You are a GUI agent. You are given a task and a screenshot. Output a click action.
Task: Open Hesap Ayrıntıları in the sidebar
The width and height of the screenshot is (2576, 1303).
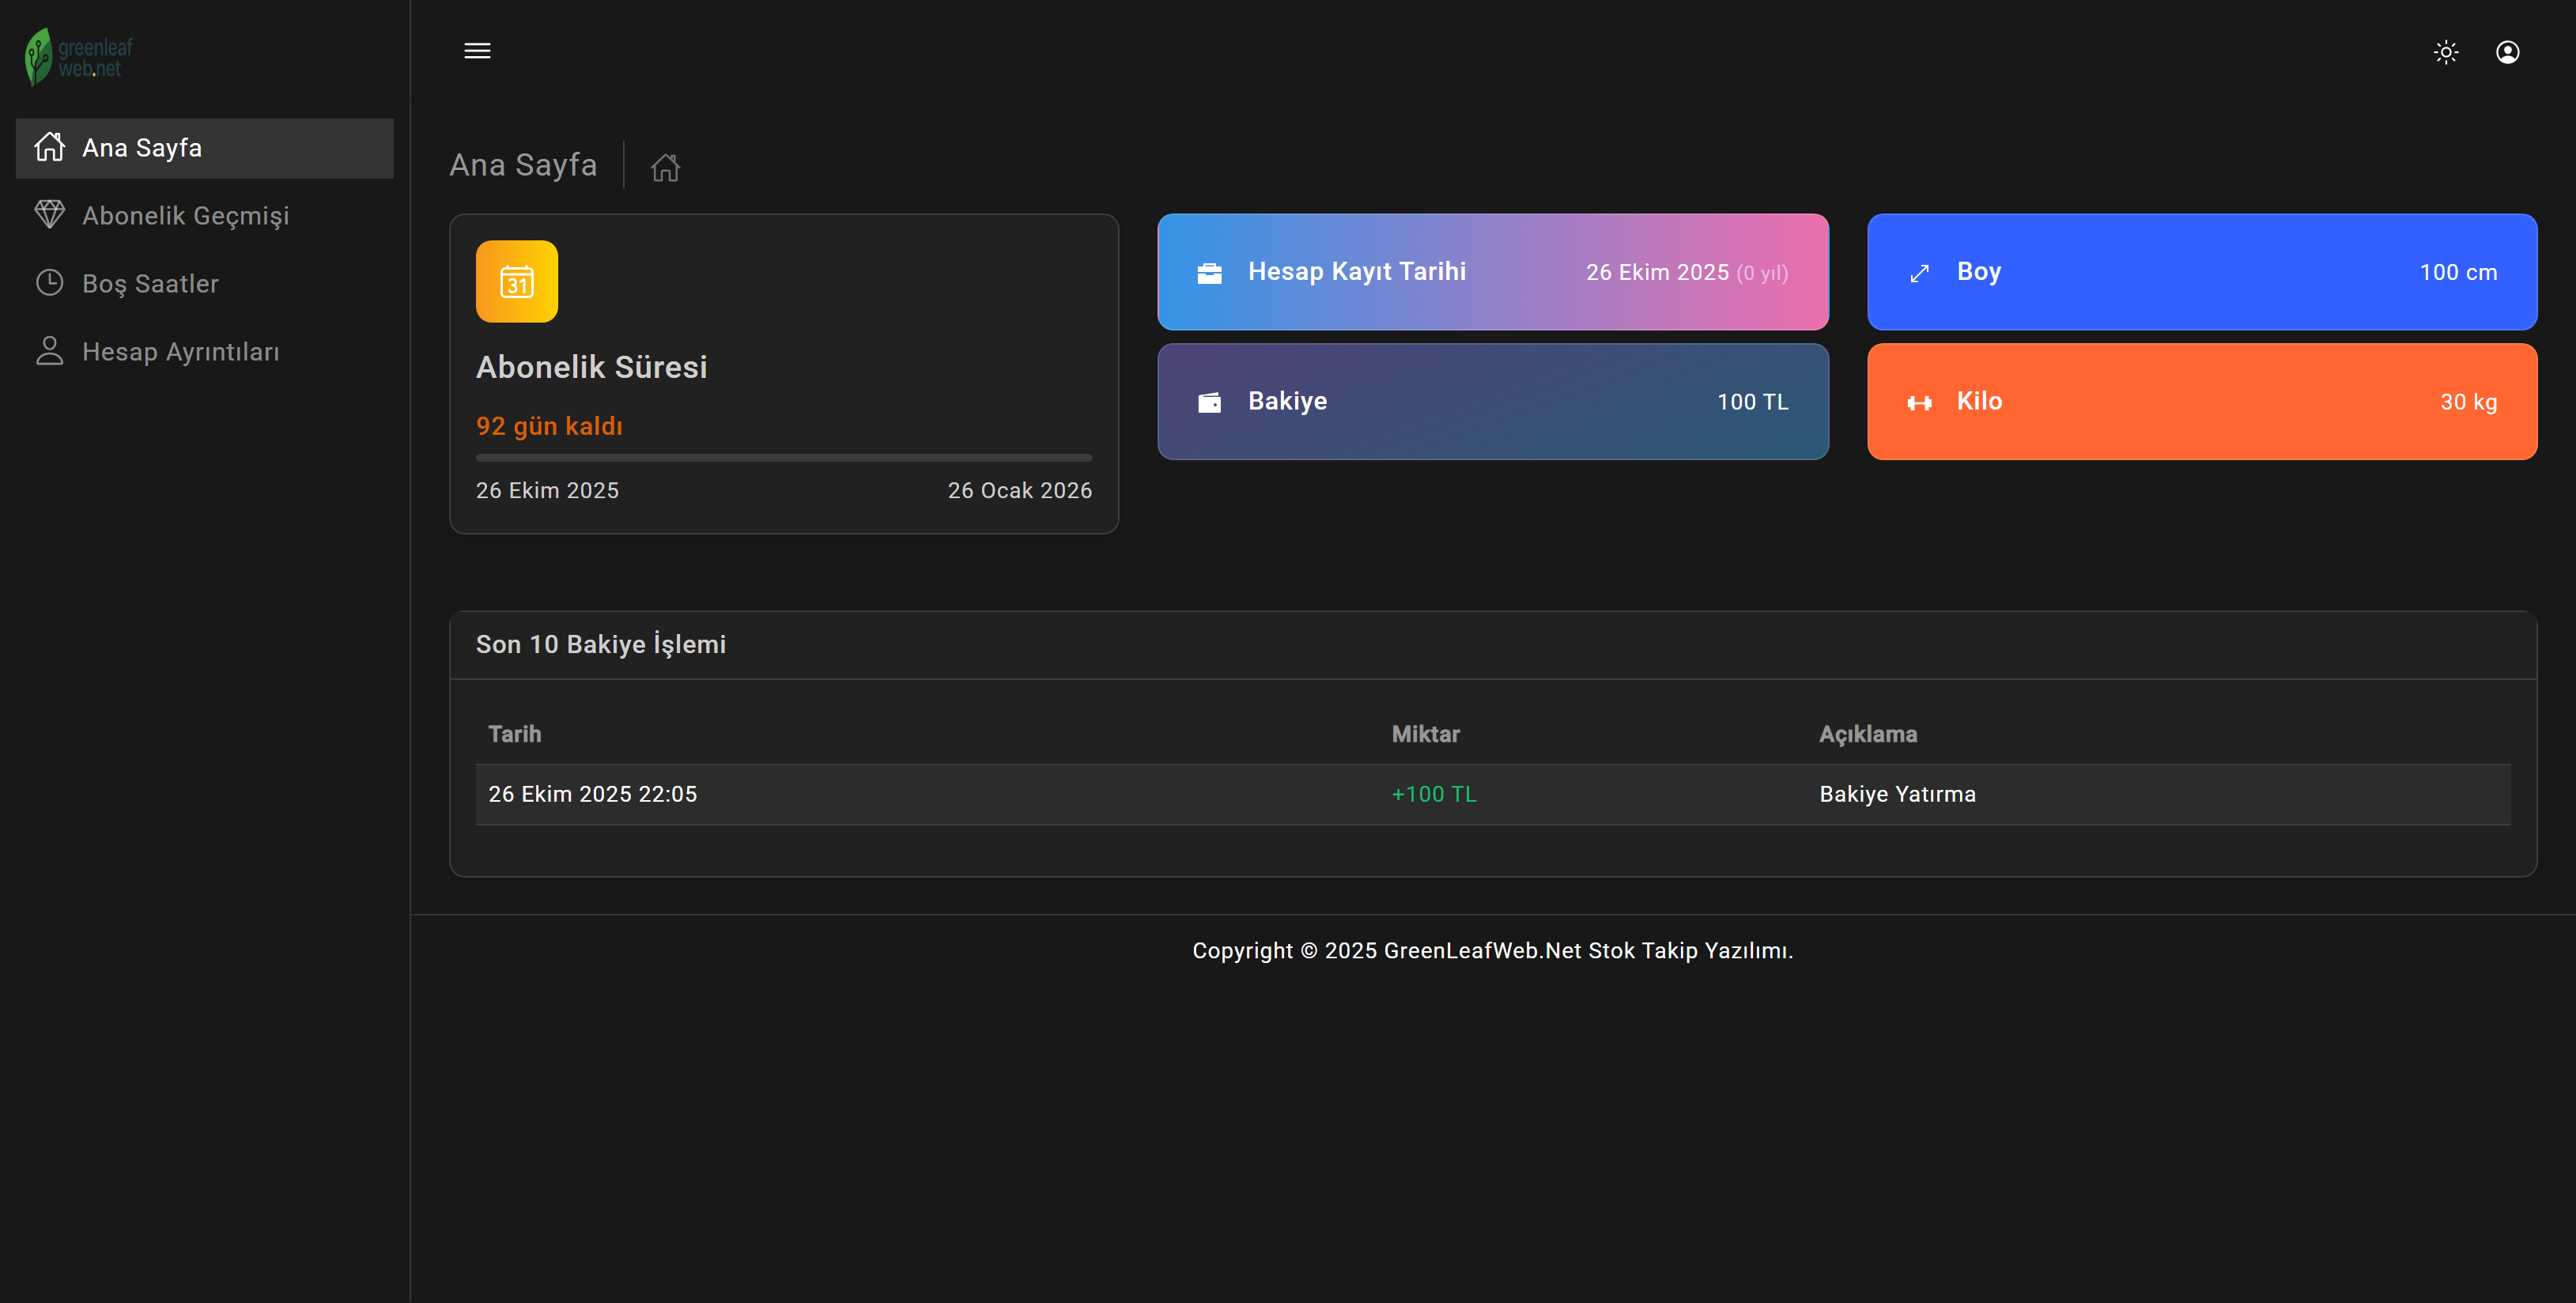(205, 352)
